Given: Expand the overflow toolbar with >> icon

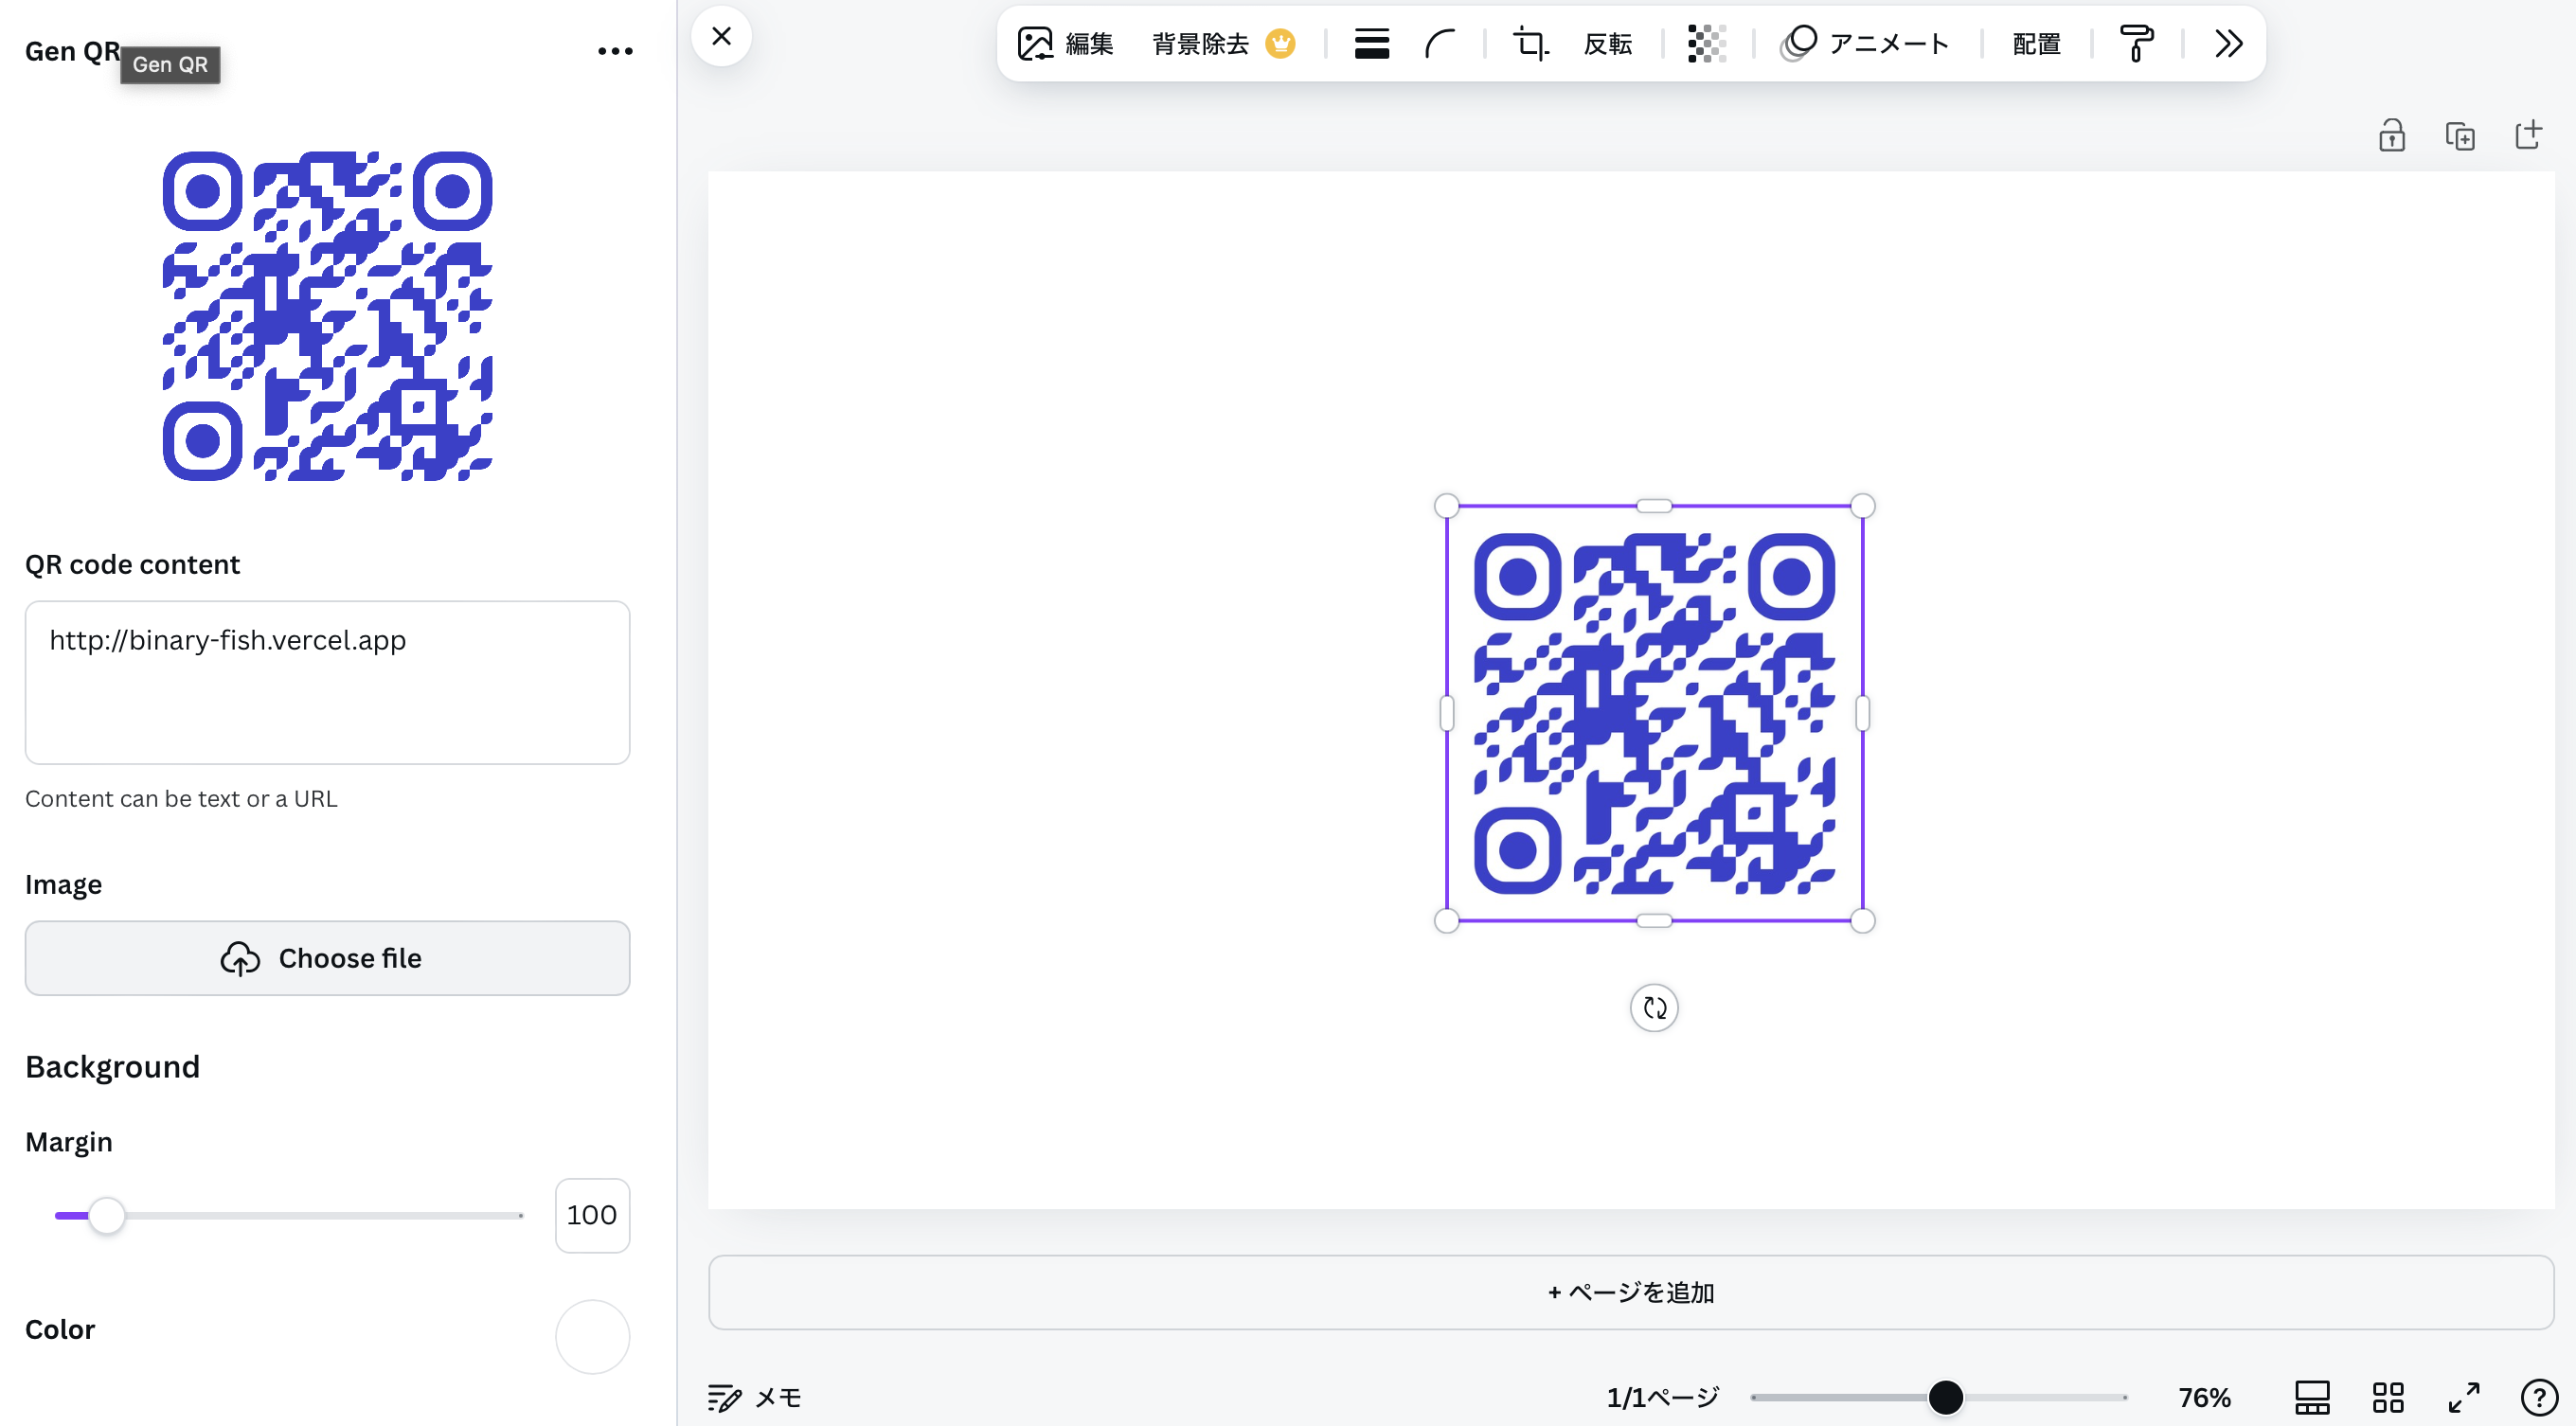Looking at the screenshot, I should click(x=2227, y=43).
